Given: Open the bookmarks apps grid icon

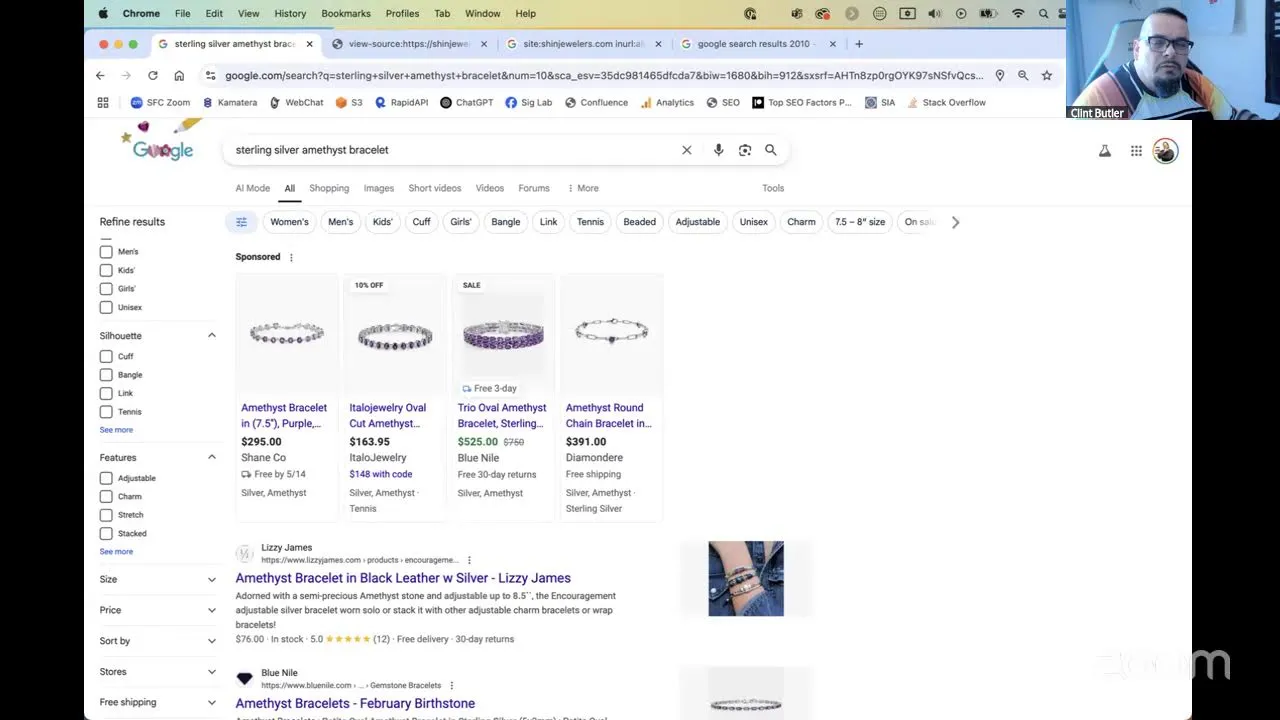Looking at the screenshot, I should point(103,102).
